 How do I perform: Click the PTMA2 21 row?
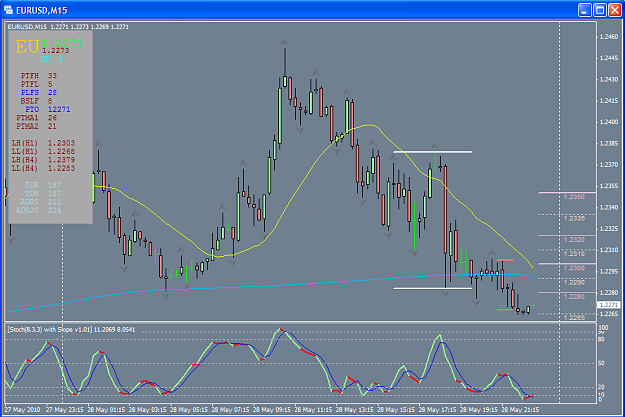(x=36, y=126)
